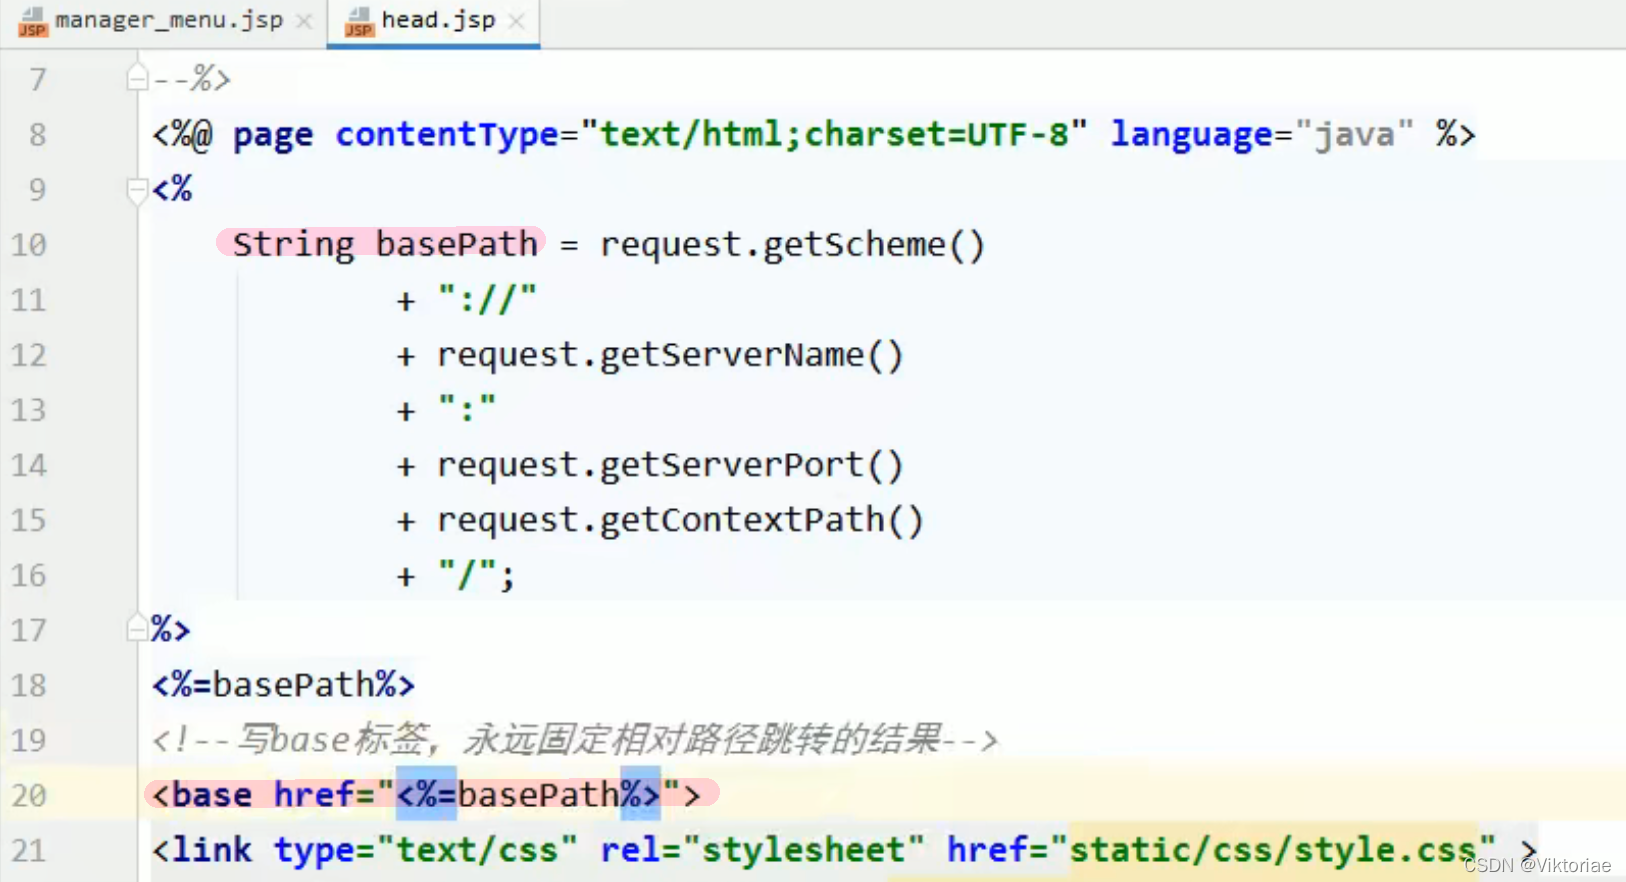1626x882 pixels.
Task: Click the JSP file icon on manager_menu.jsp tab
Action: (x=32, y=21)
